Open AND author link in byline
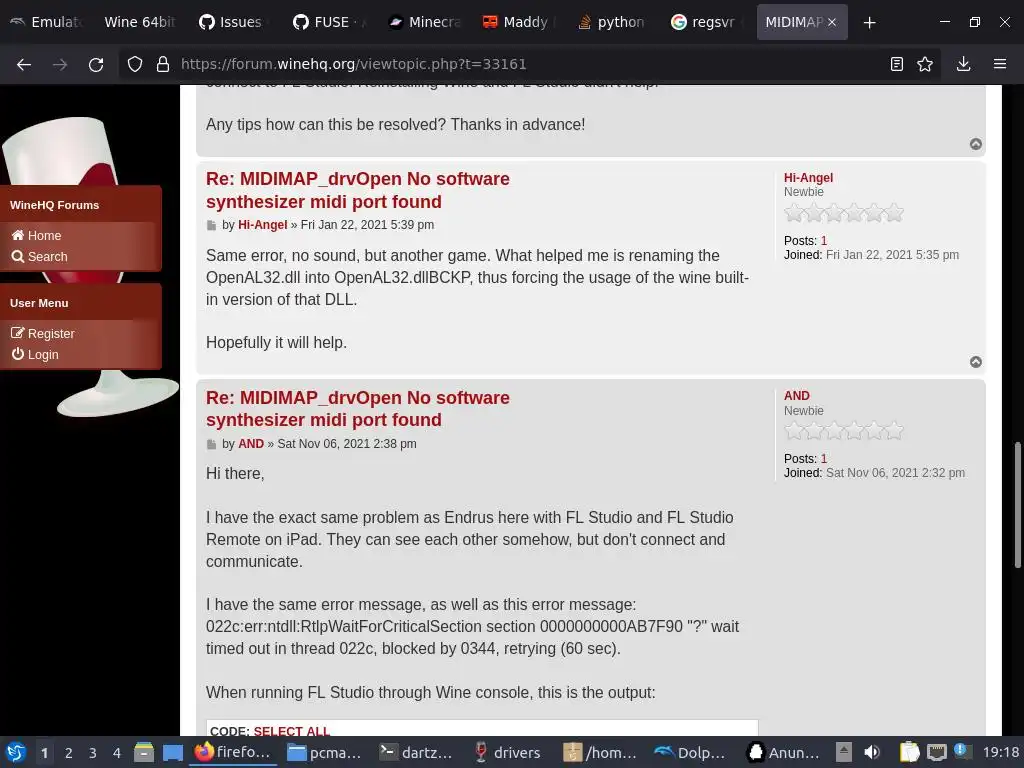Screen dimensions: 1024x768 251,443
